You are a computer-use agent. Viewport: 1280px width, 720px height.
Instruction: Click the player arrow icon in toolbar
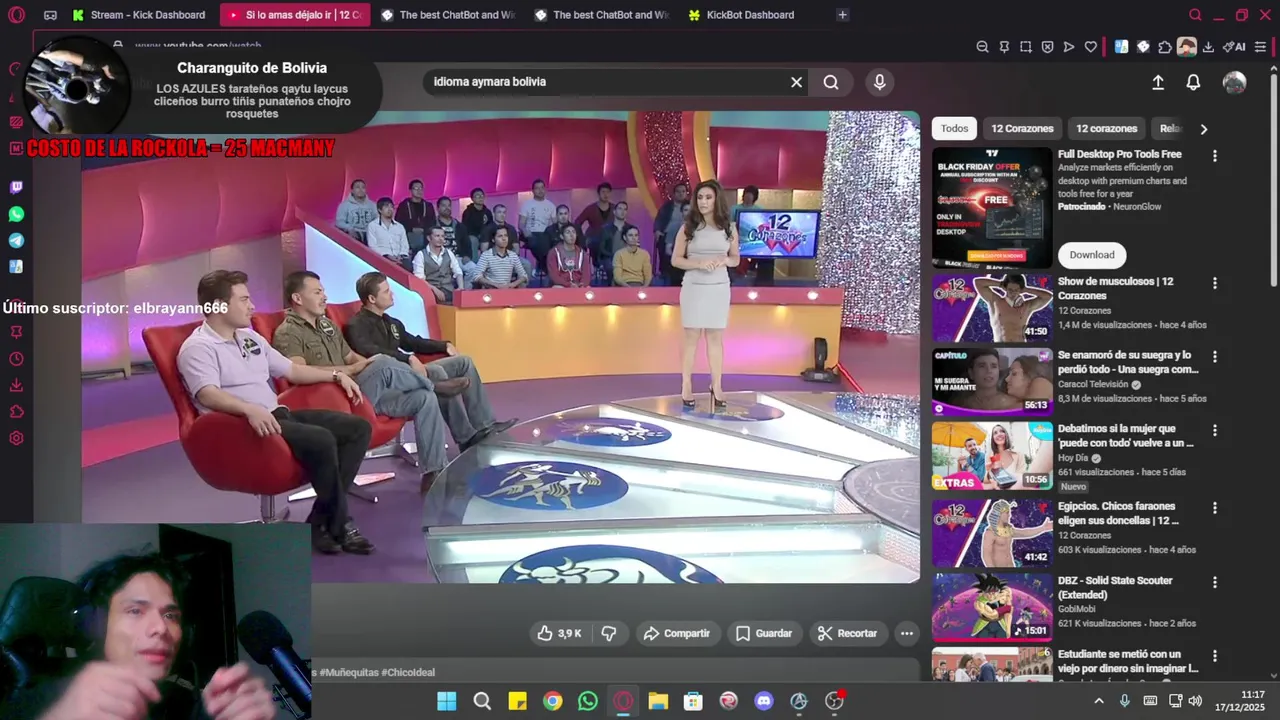tap(1069, 47)
